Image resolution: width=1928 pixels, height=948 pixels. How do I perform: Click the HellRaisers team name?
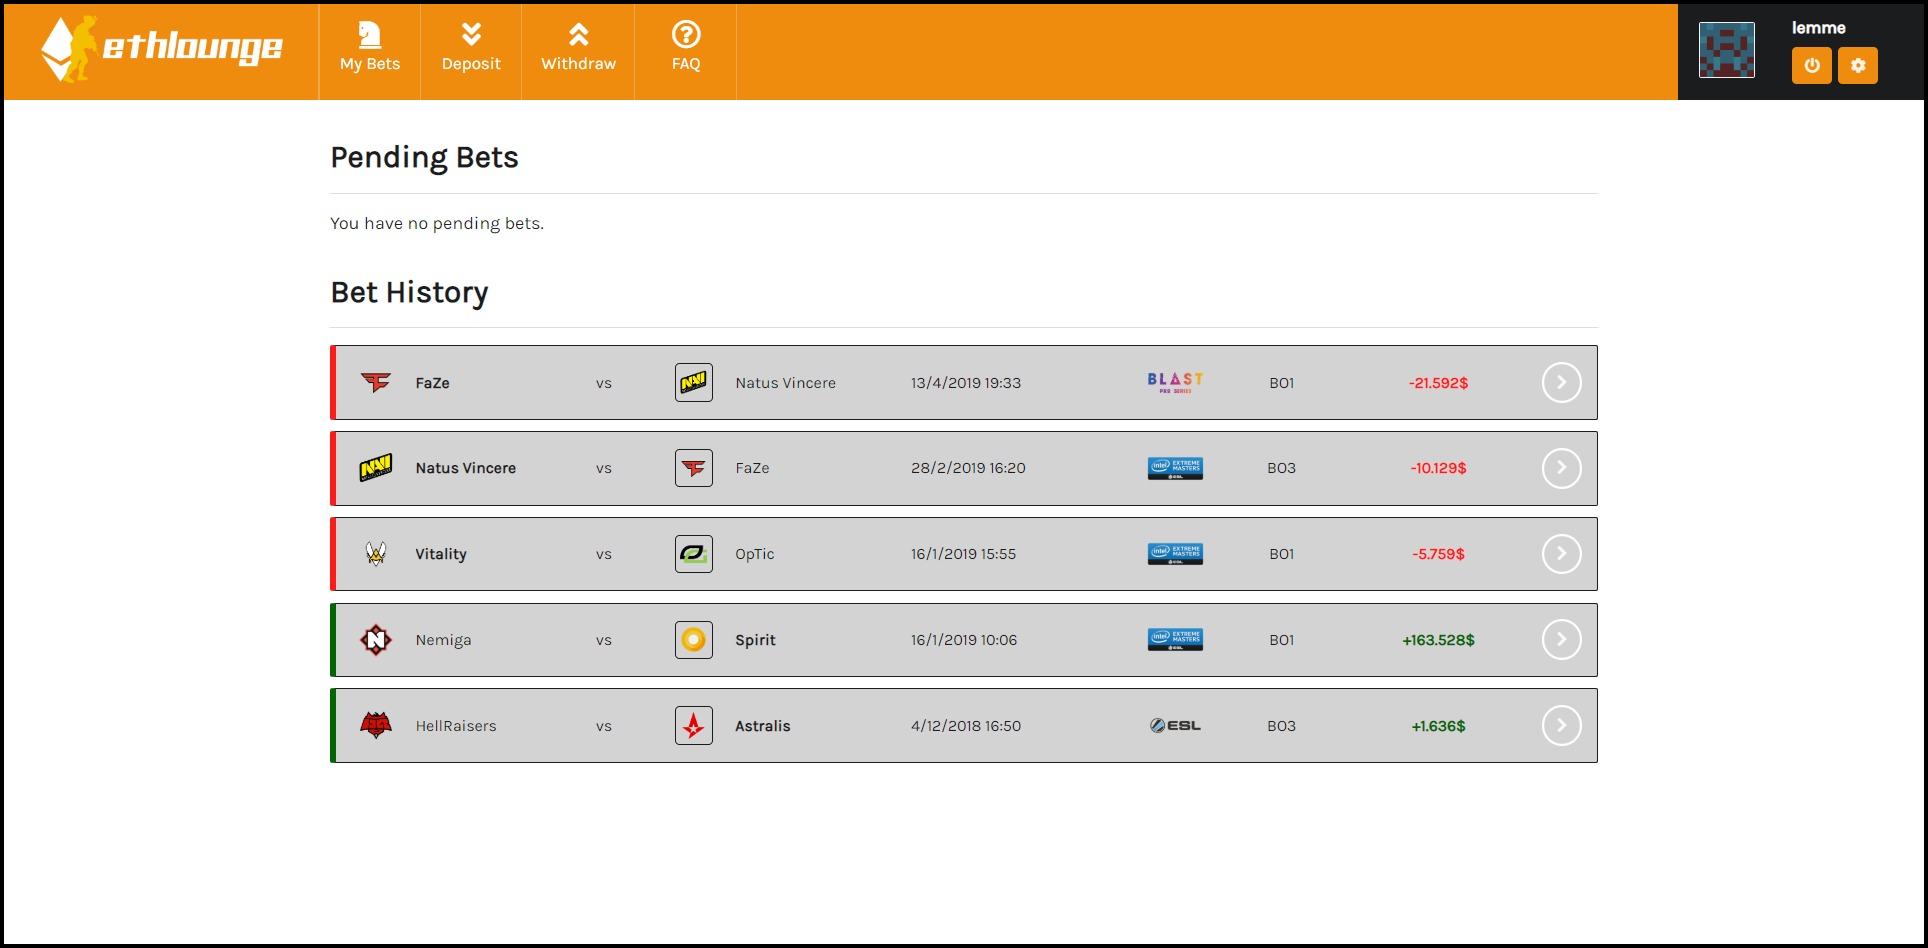456,726
